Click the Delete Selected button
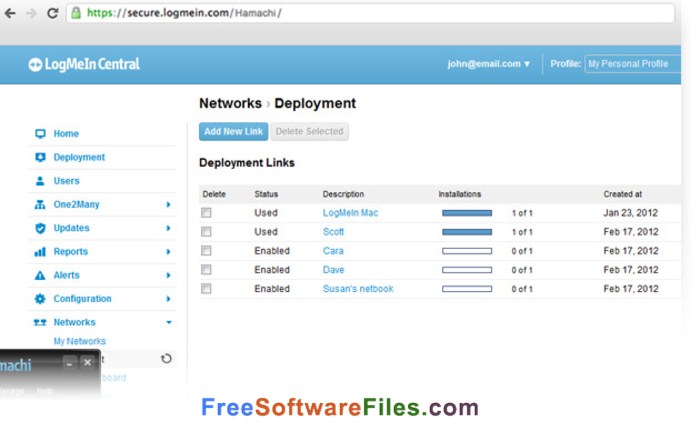 click(309, 132)
